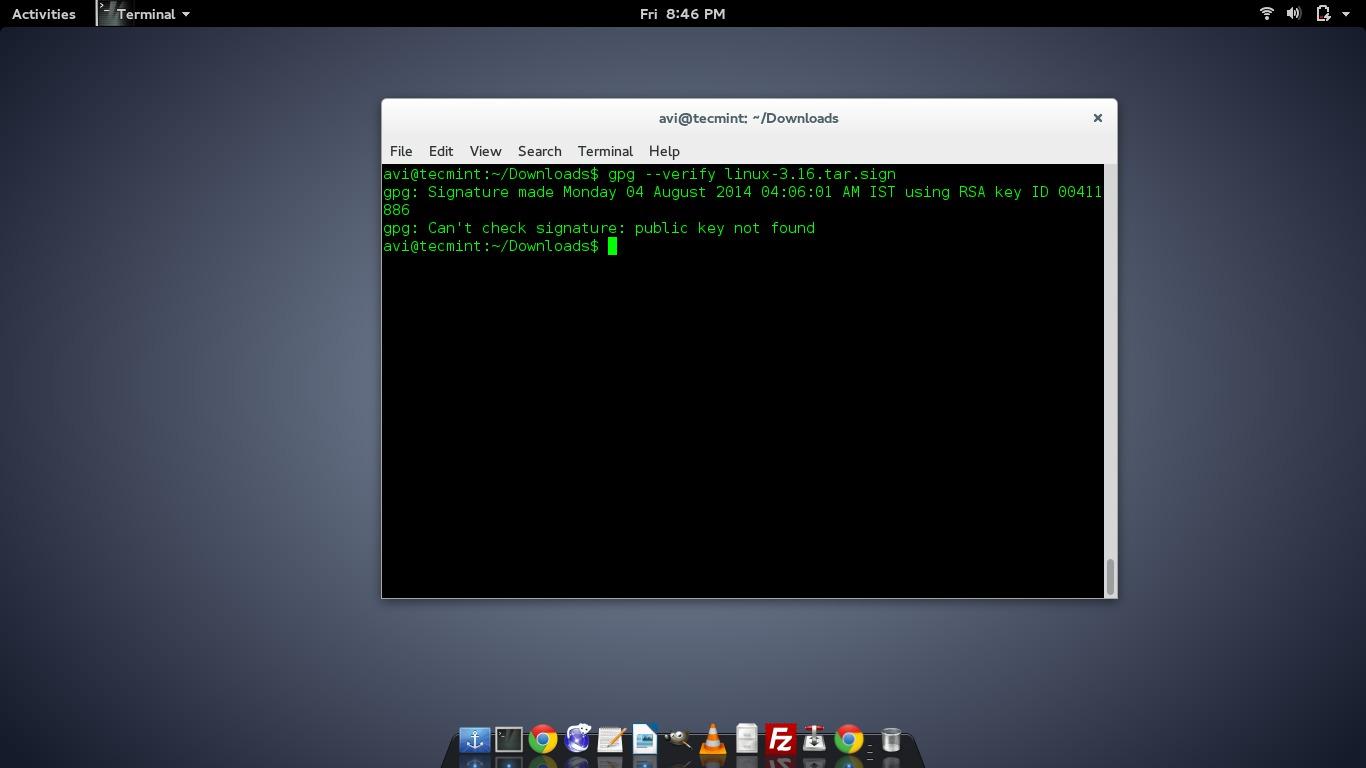Launch the Terminal icon in the dock
Screen dimensions: 1366x768
click(x=508, y=740)
